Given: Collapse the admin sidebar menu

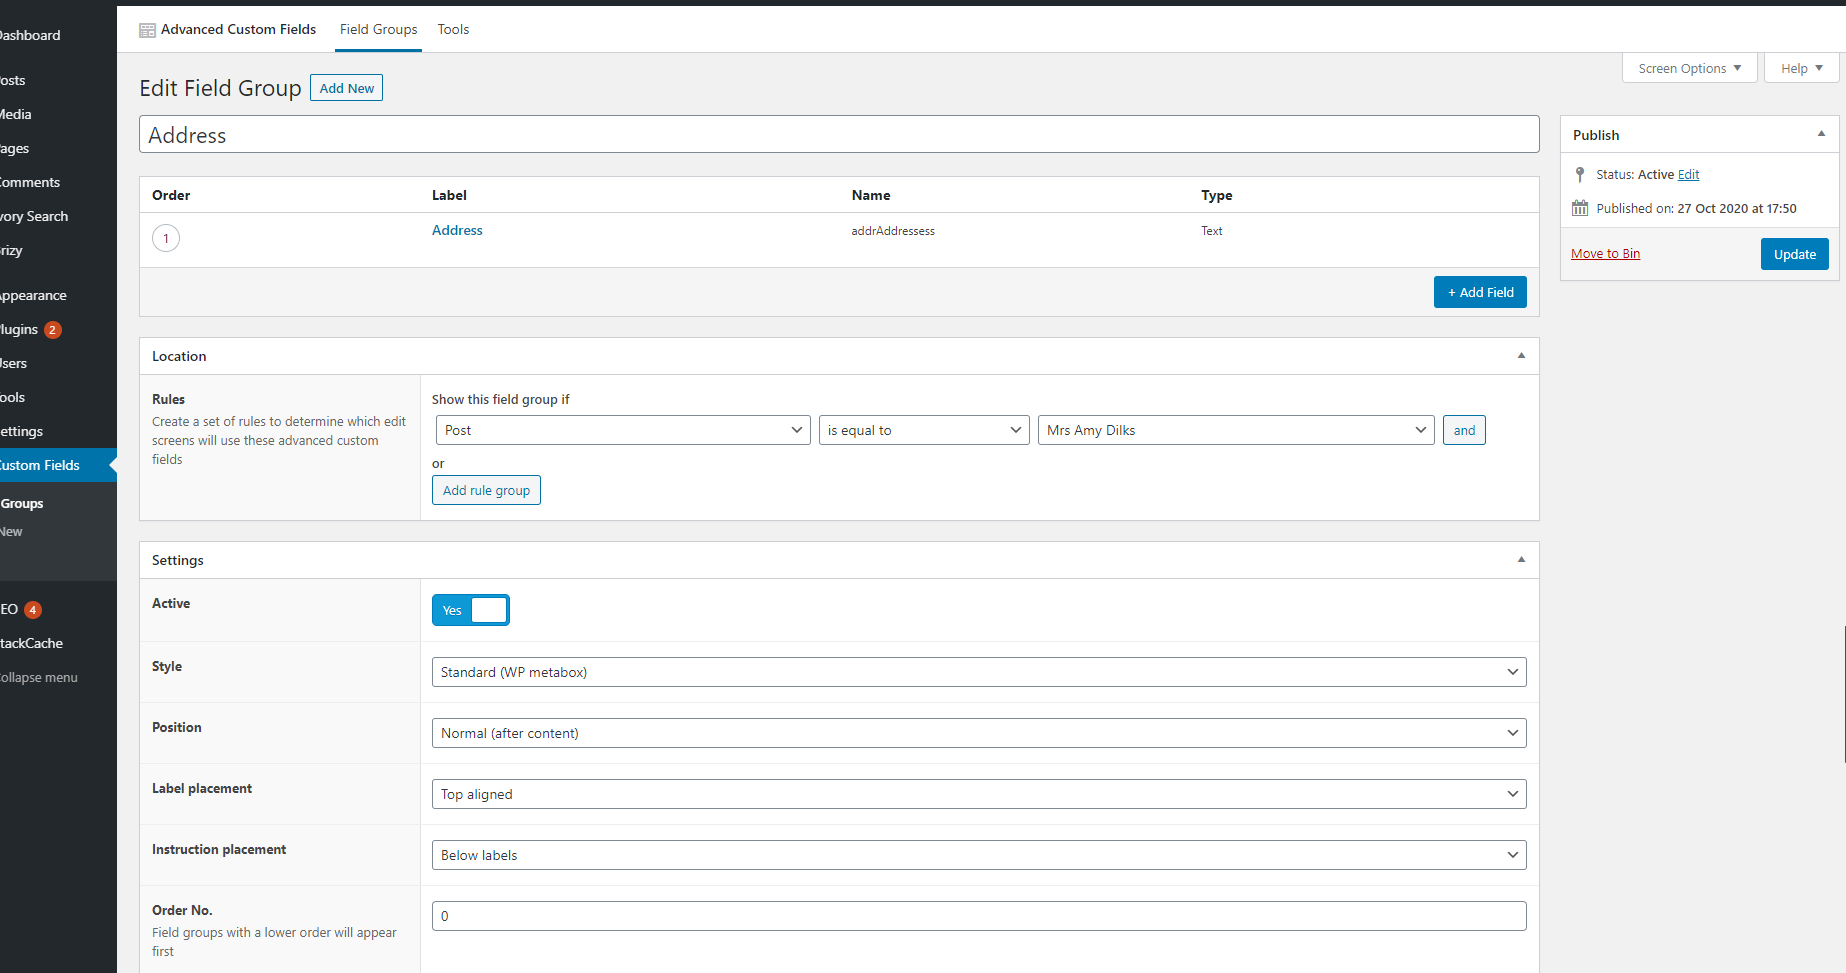Looking at the screenshot, I should 58,677.
